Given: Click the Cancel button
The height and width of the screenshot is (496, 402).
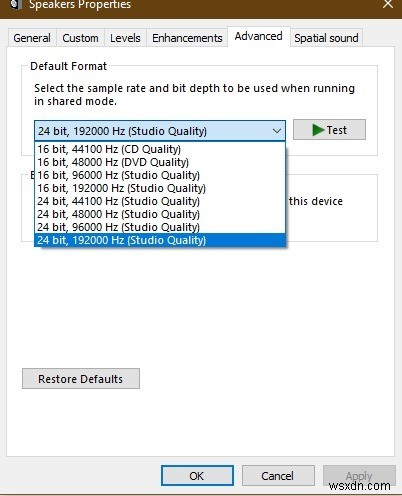Looking at the screenshot, I should coord(278,476).
